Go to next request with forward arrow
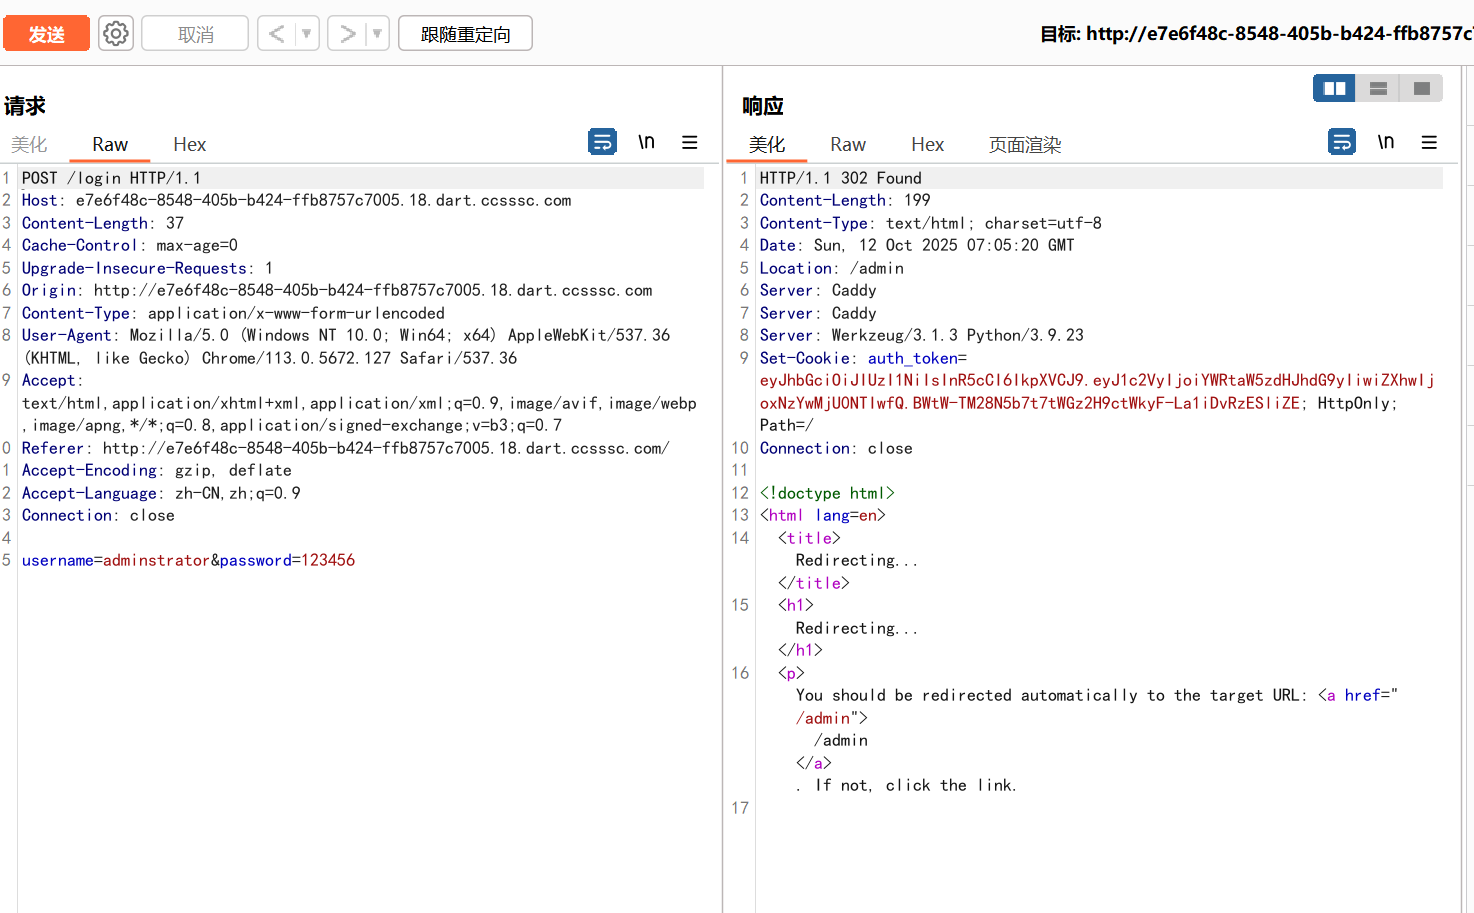This screenshot has width=1474, height=913. (x=347, y=34)
